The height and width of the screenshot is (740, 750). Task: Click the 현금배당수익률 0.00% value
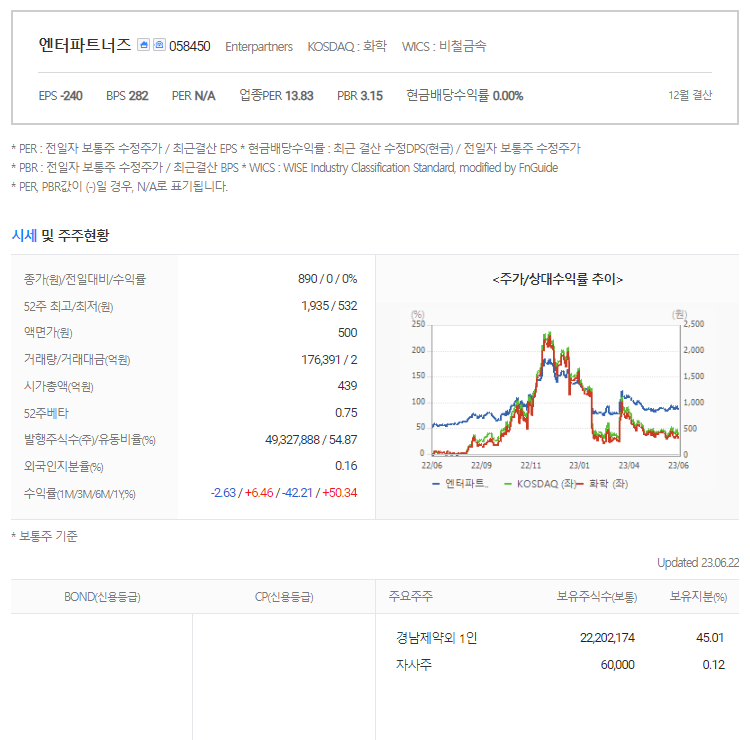(x=464, y=96)
